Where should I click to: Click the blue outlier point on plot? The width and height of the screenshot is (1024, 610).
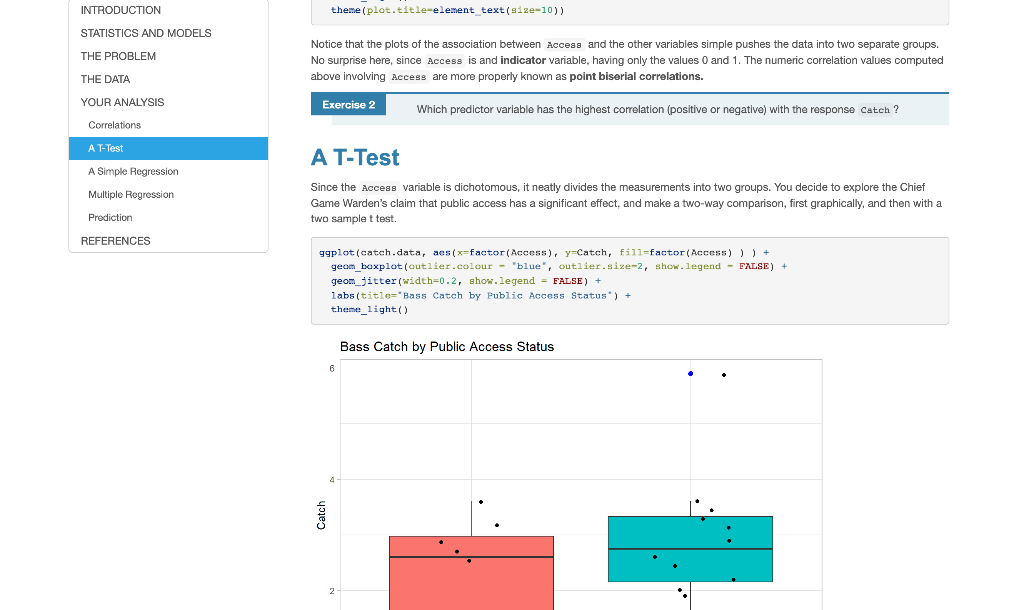pos(690,374)
